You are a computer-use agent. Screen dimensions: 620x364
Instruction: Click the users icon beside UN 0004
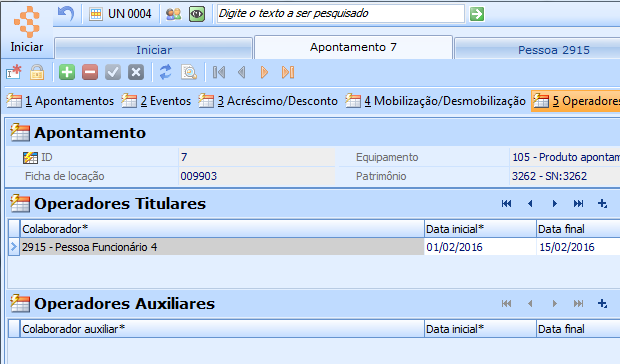[x=173, y=14]
